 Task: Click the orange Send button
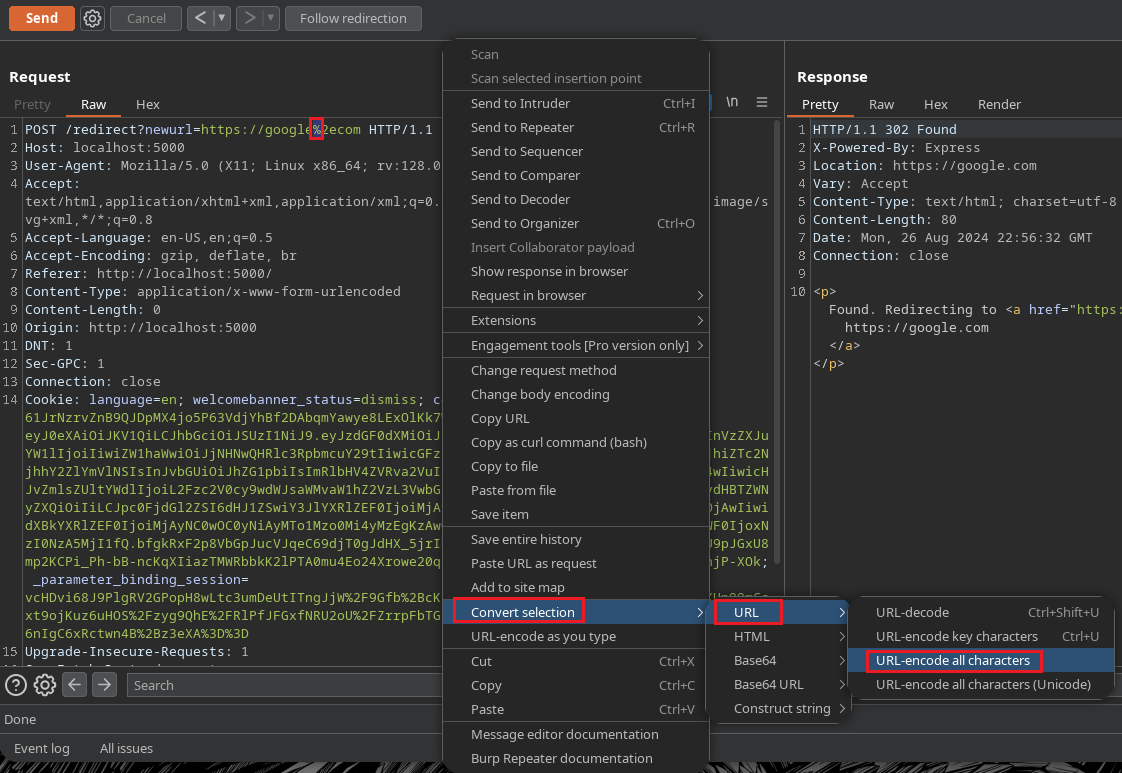coord(41,18)
